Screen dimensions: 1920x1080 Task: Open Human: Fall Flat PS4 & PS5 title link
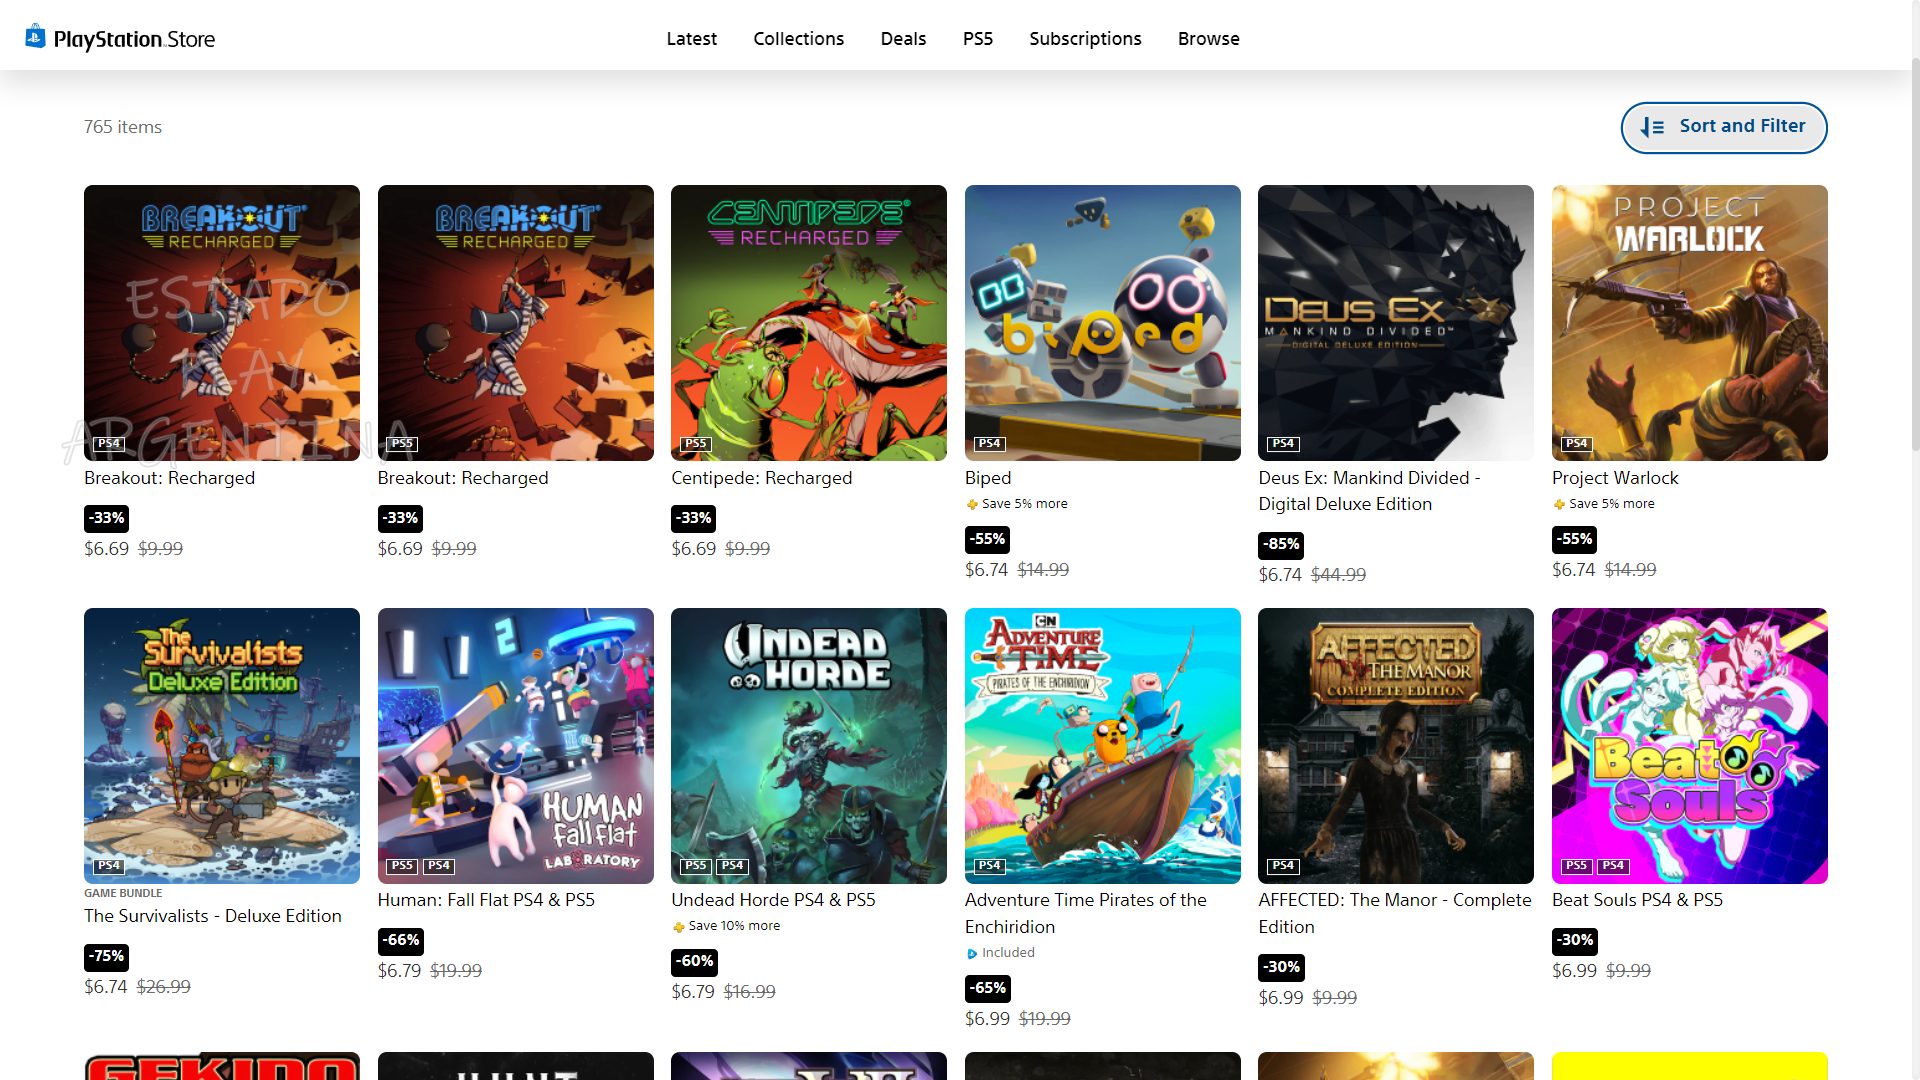click(486, 900)
